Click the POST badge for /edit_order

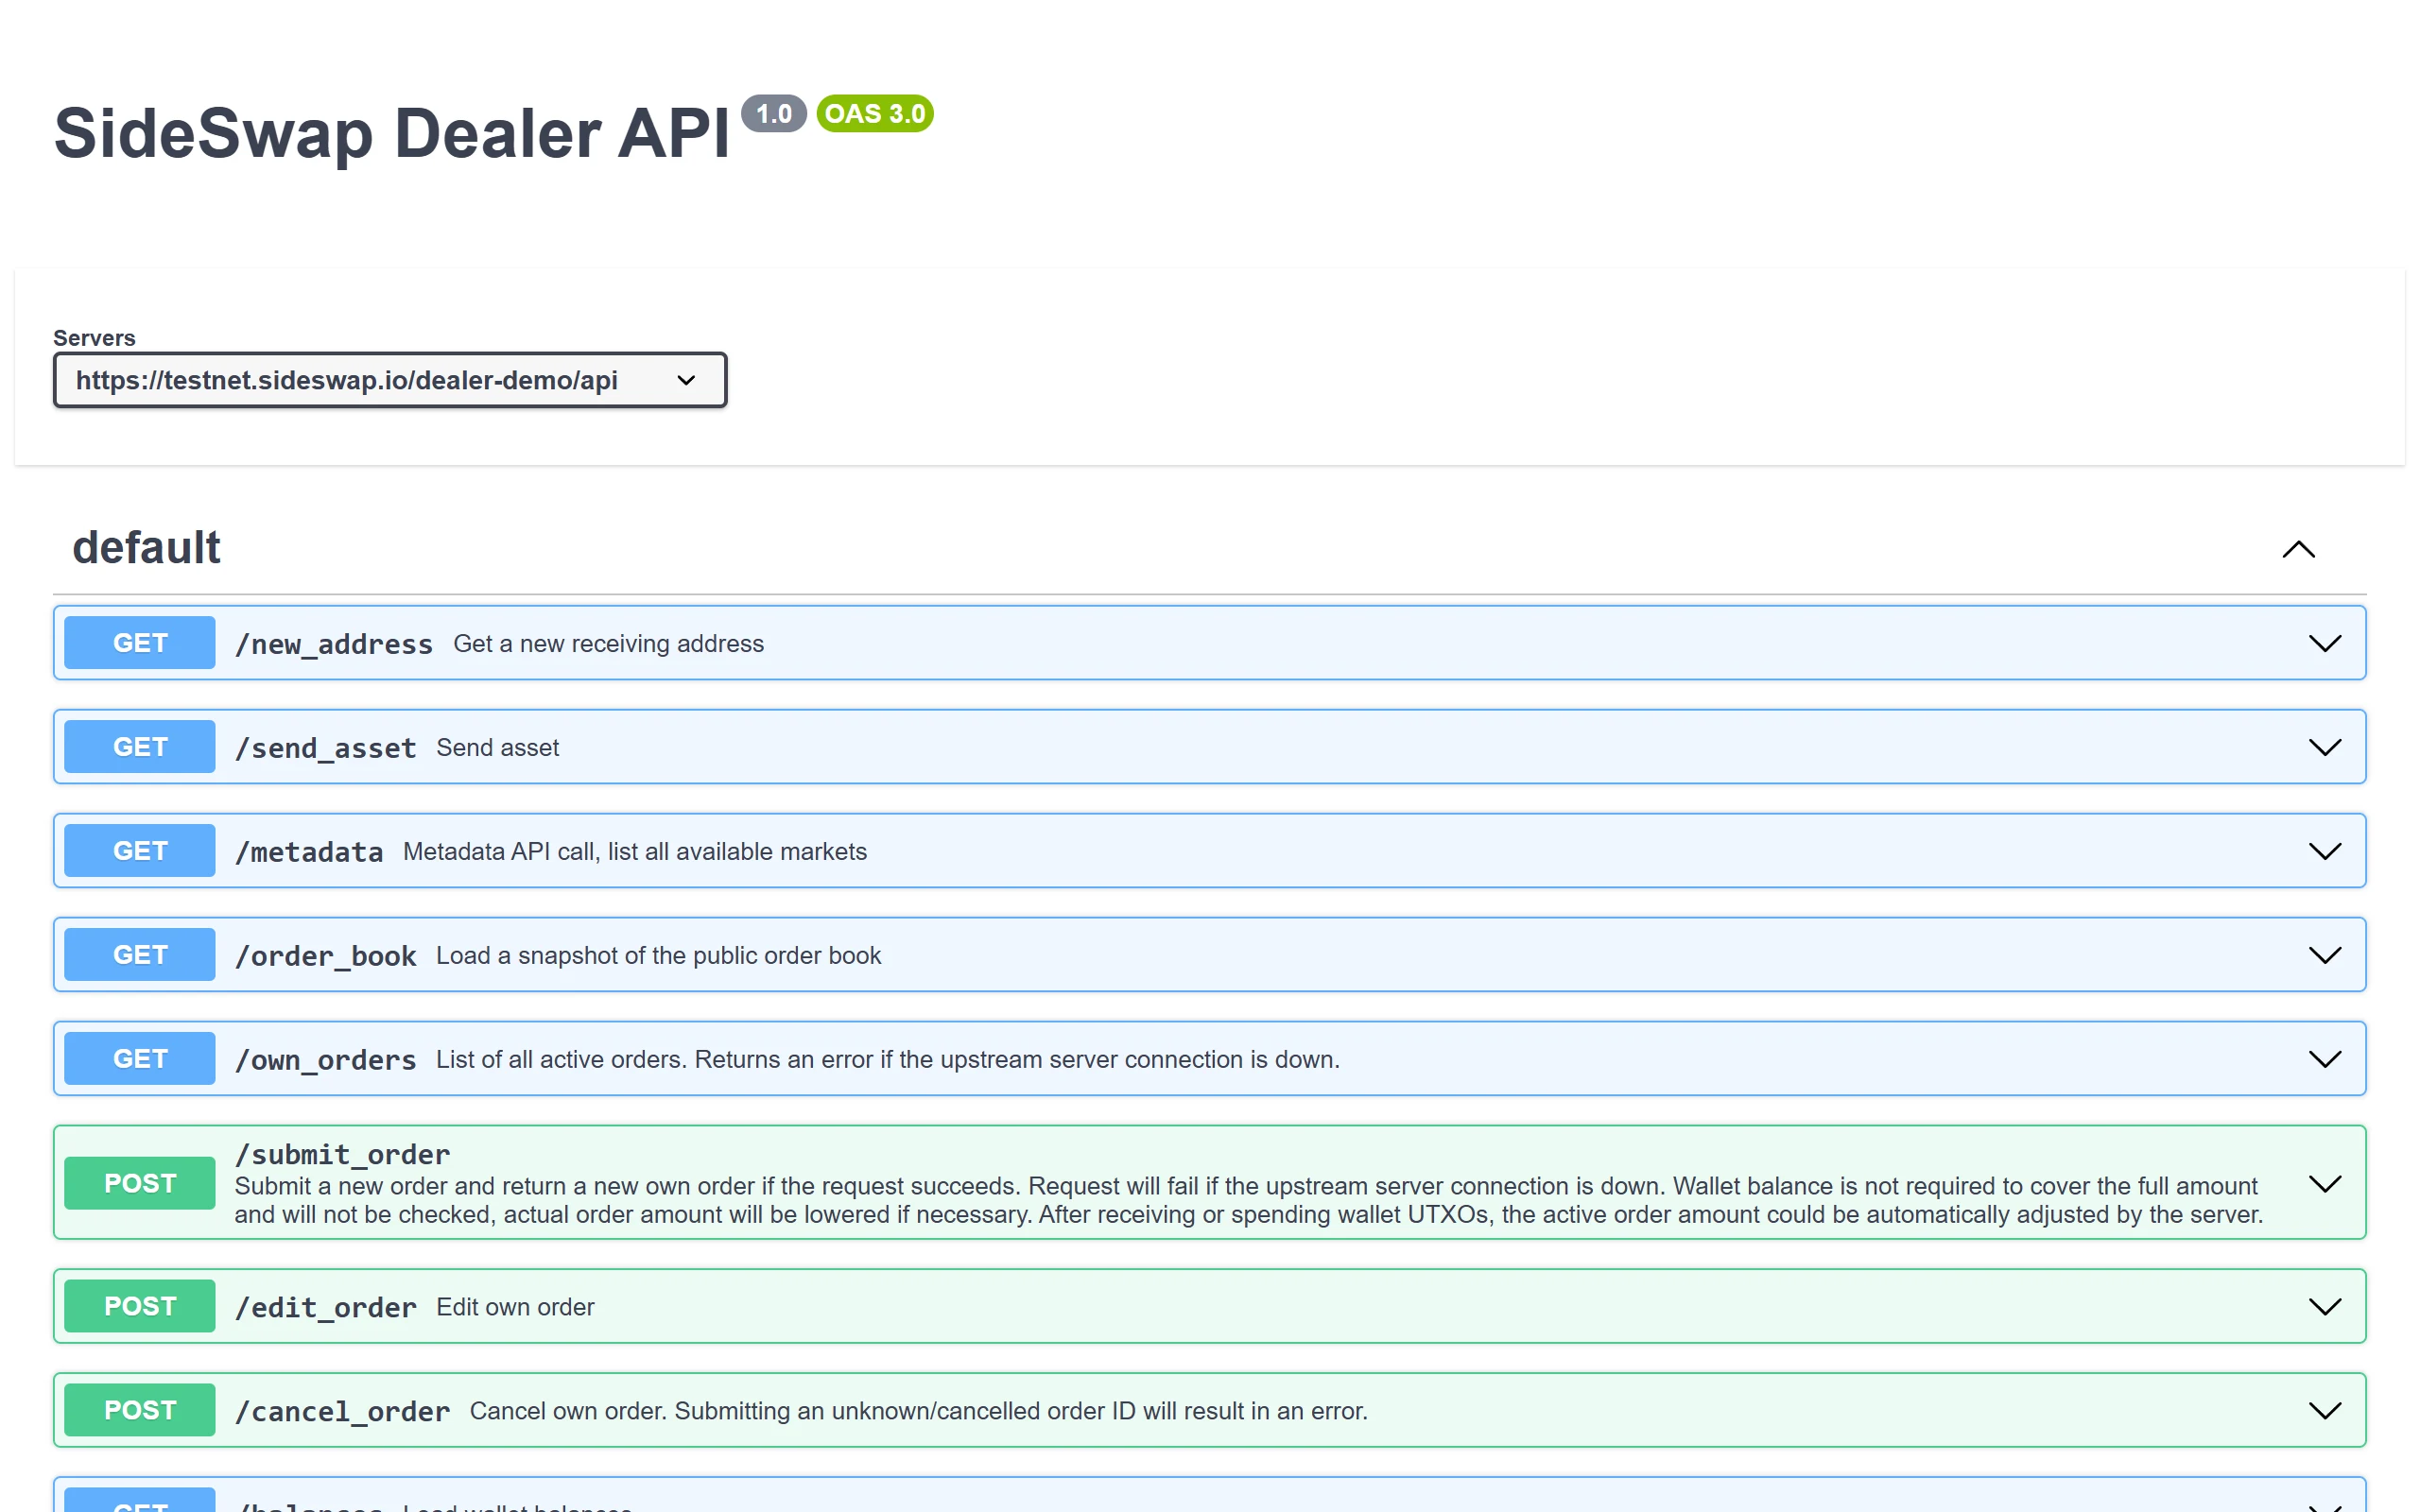pos(140,1306)
